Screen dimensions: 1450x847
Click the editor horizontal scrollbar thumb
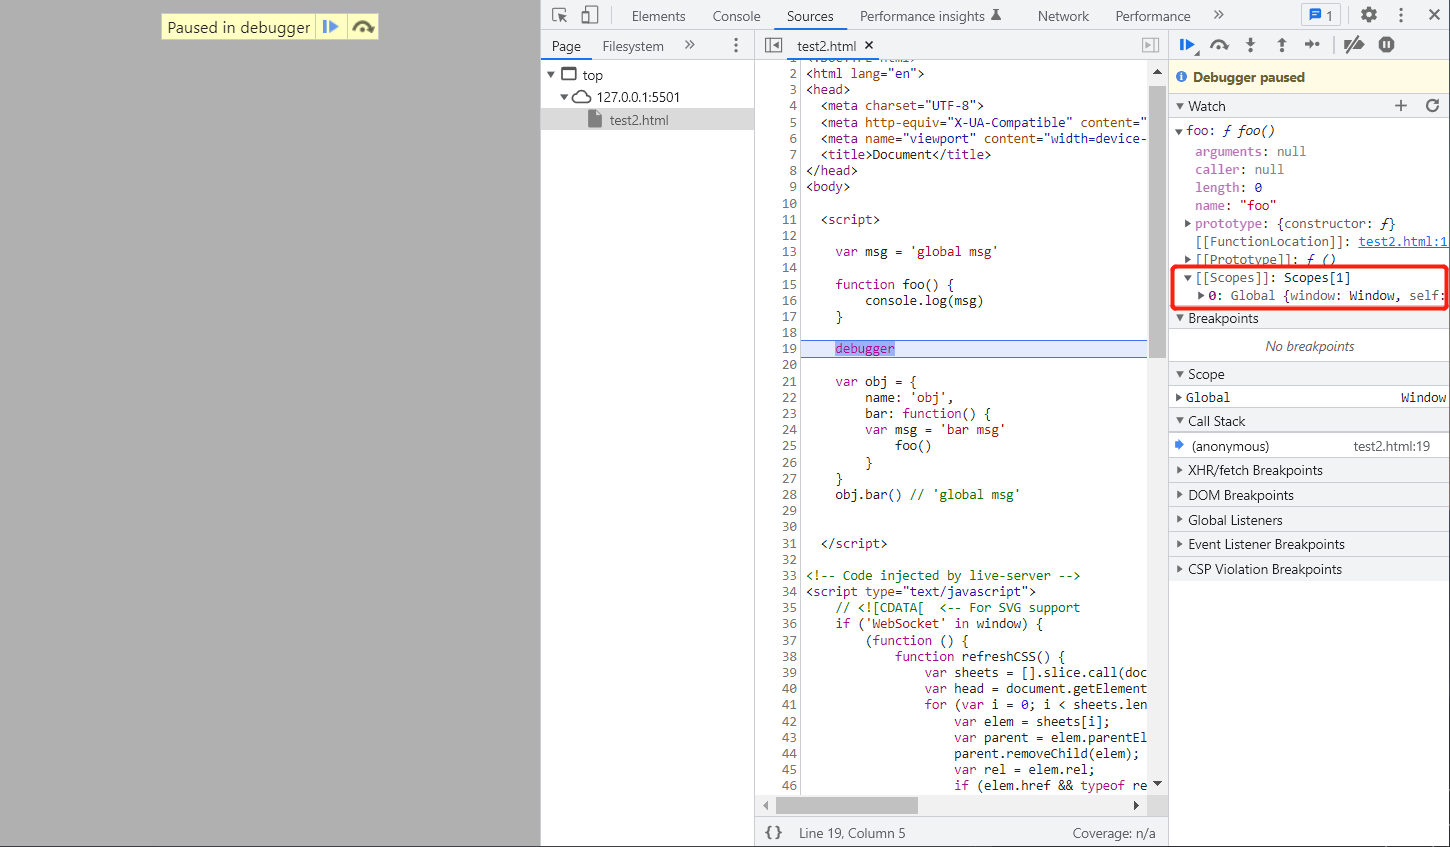(x=847, y=805)
